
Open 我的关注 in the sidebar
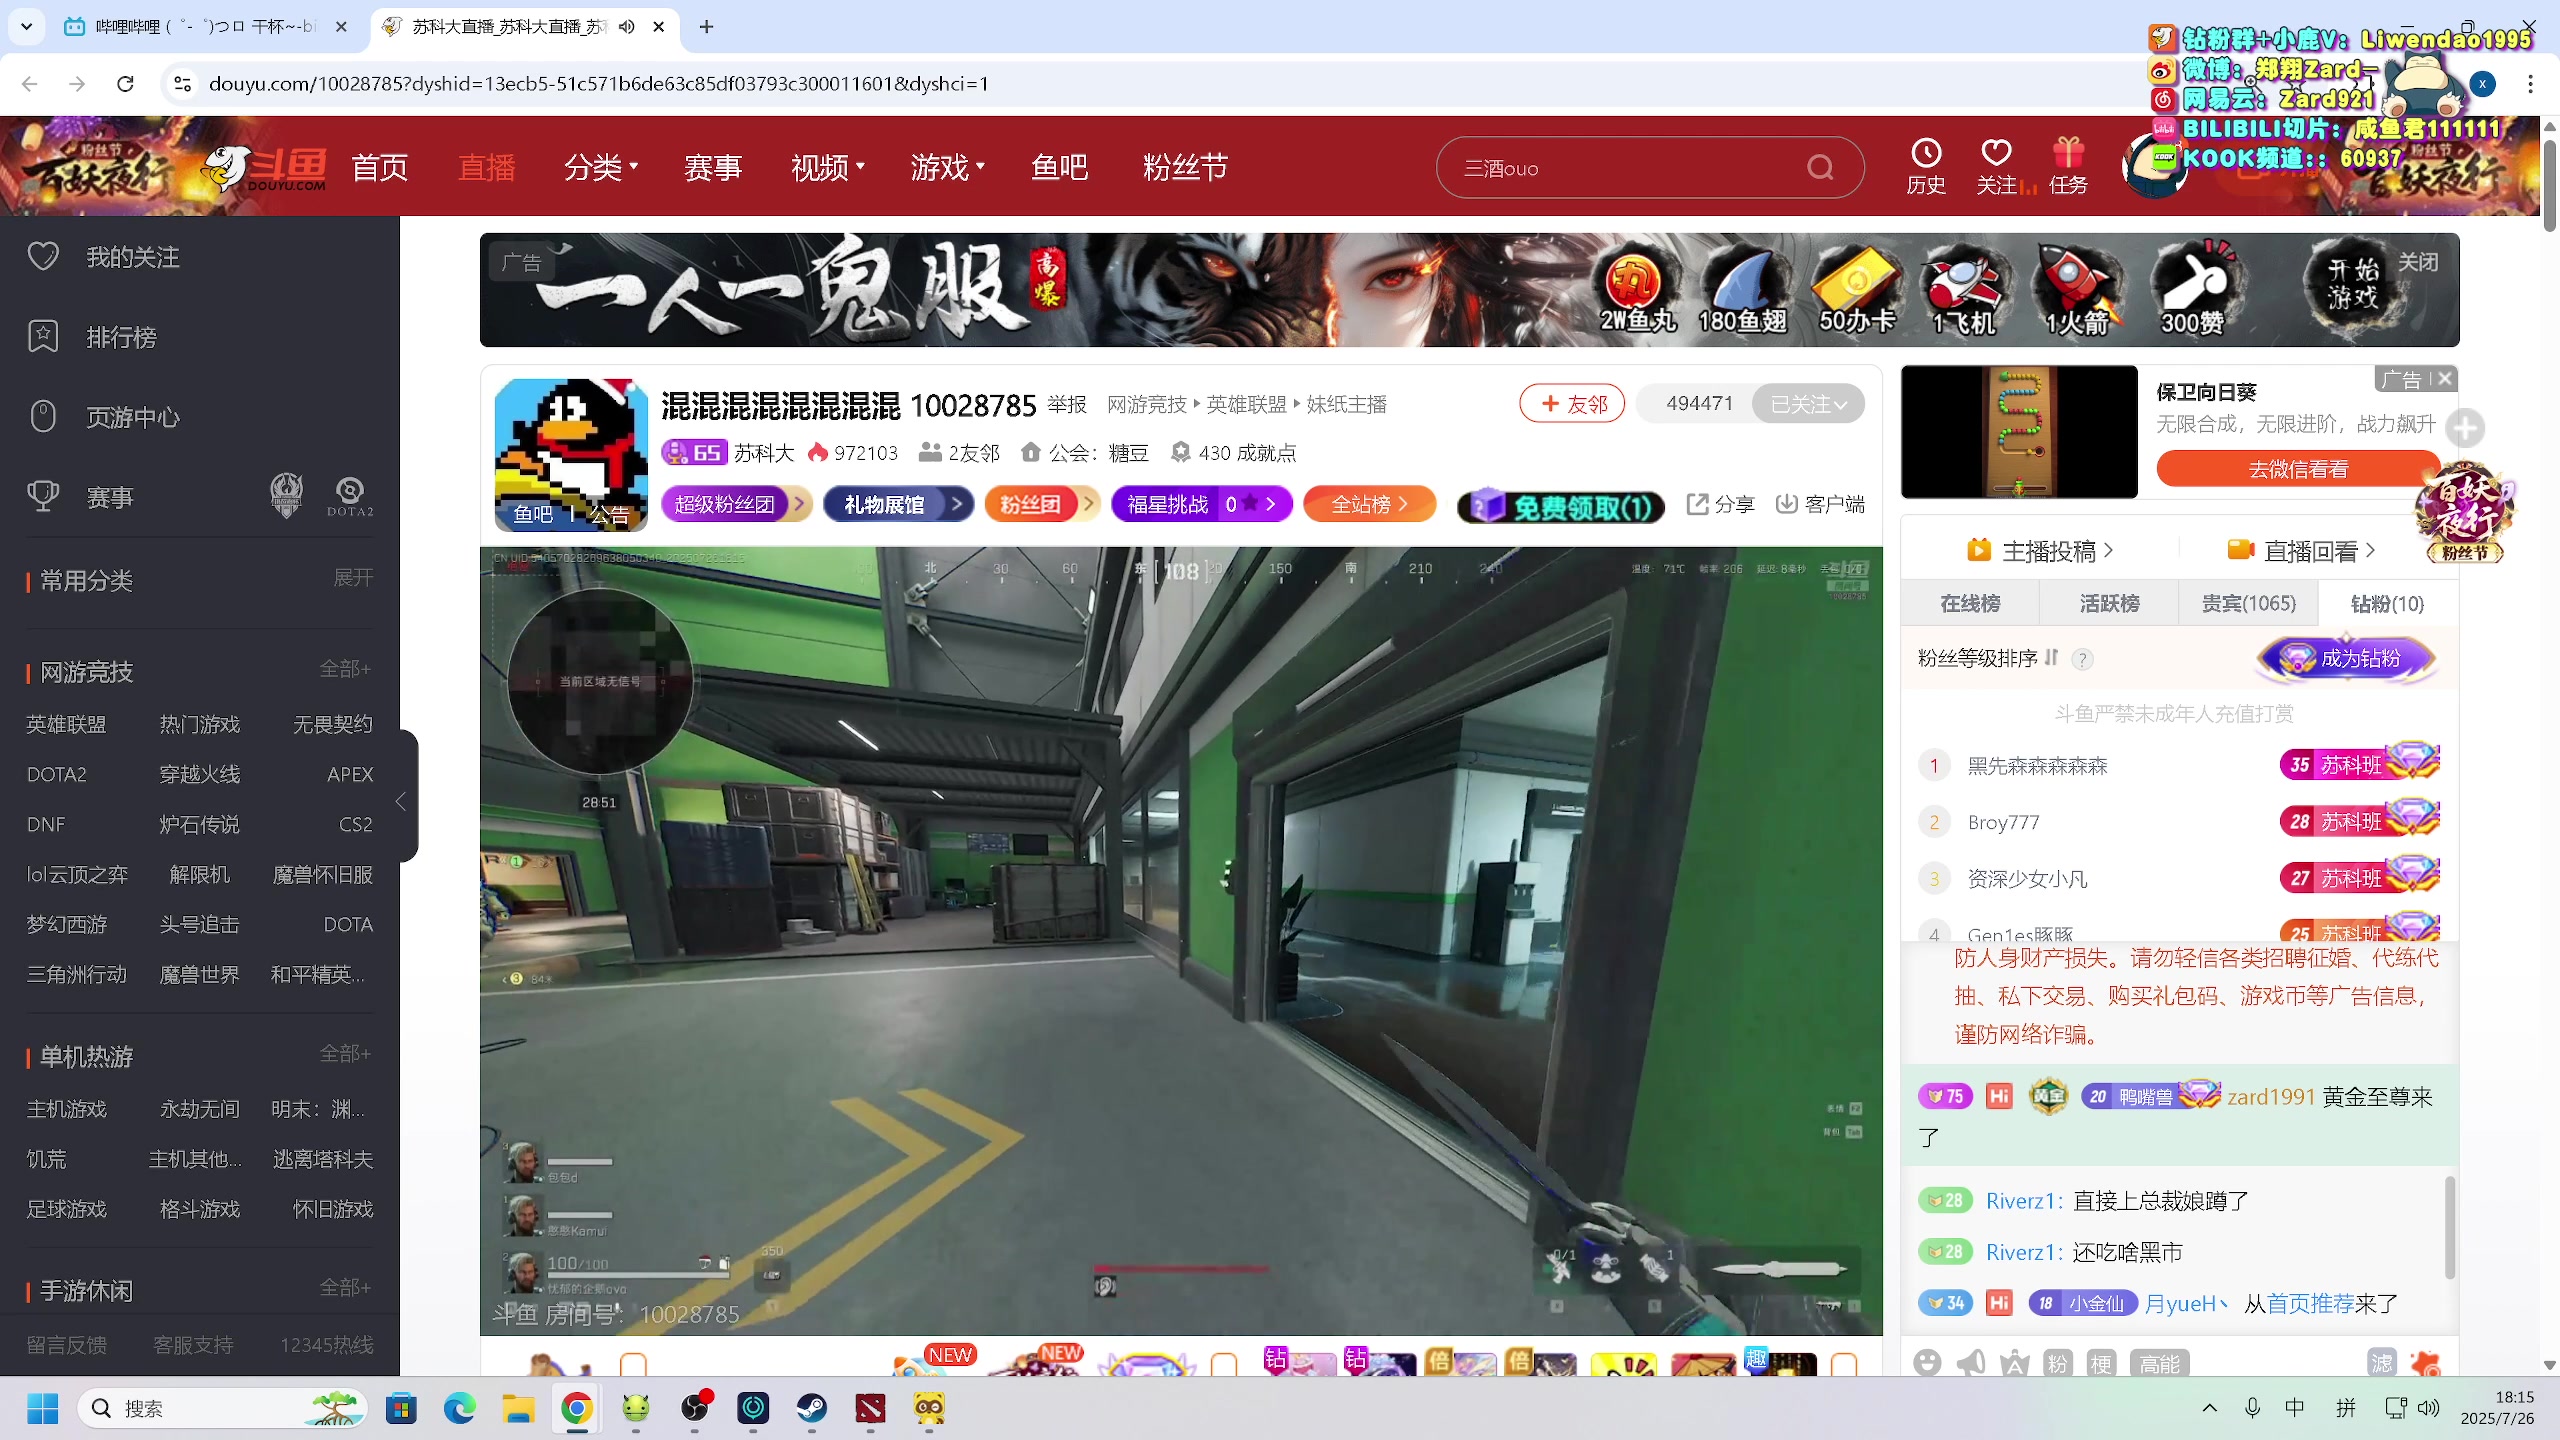click(132, 257)
